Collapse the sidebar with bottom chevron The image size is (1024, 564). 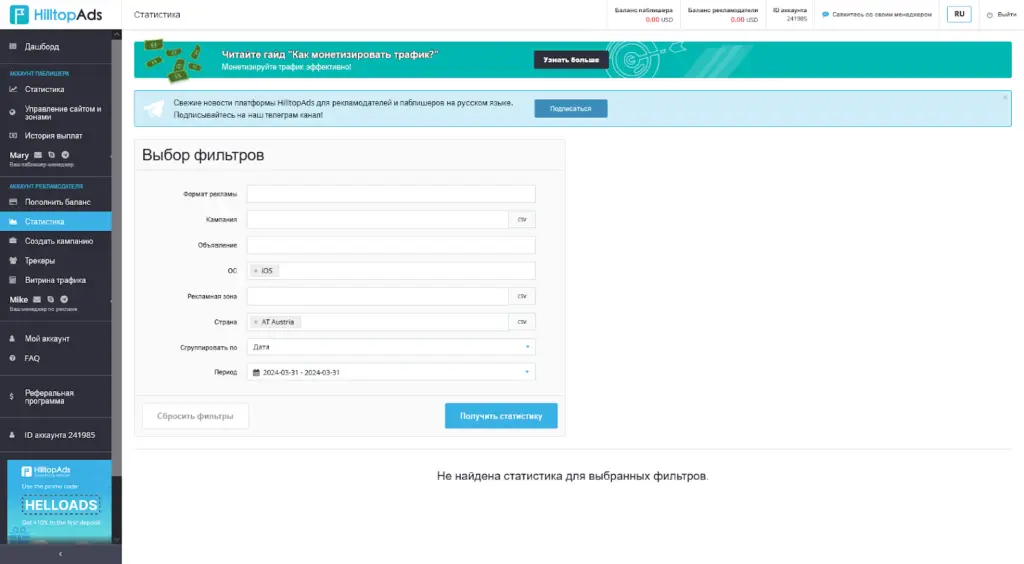[60, 554]
